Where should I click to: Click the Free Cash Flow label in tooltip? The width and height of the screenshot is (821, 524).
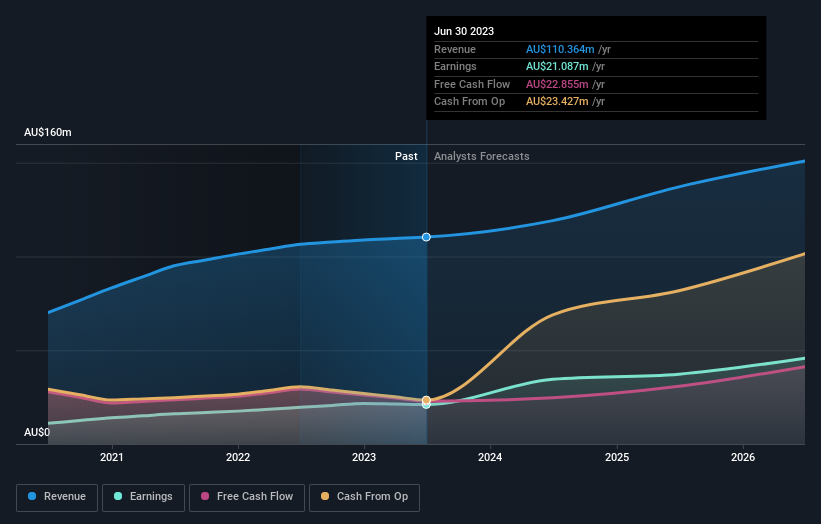pyautogui.click(x=472, y=84)
